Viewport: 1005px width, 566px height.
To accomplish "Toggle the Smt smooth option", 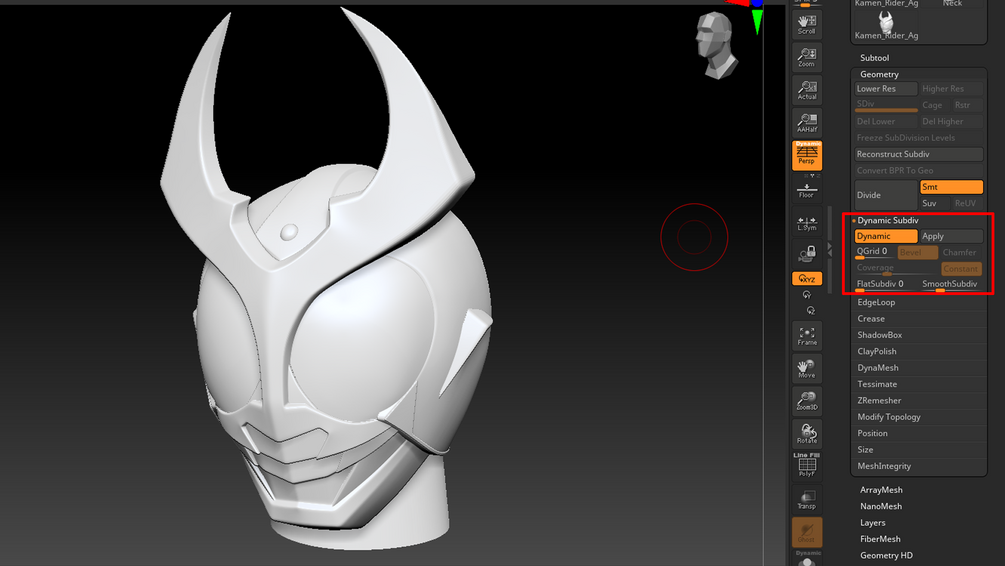I will pyautogui.click(x=951, y=187).
